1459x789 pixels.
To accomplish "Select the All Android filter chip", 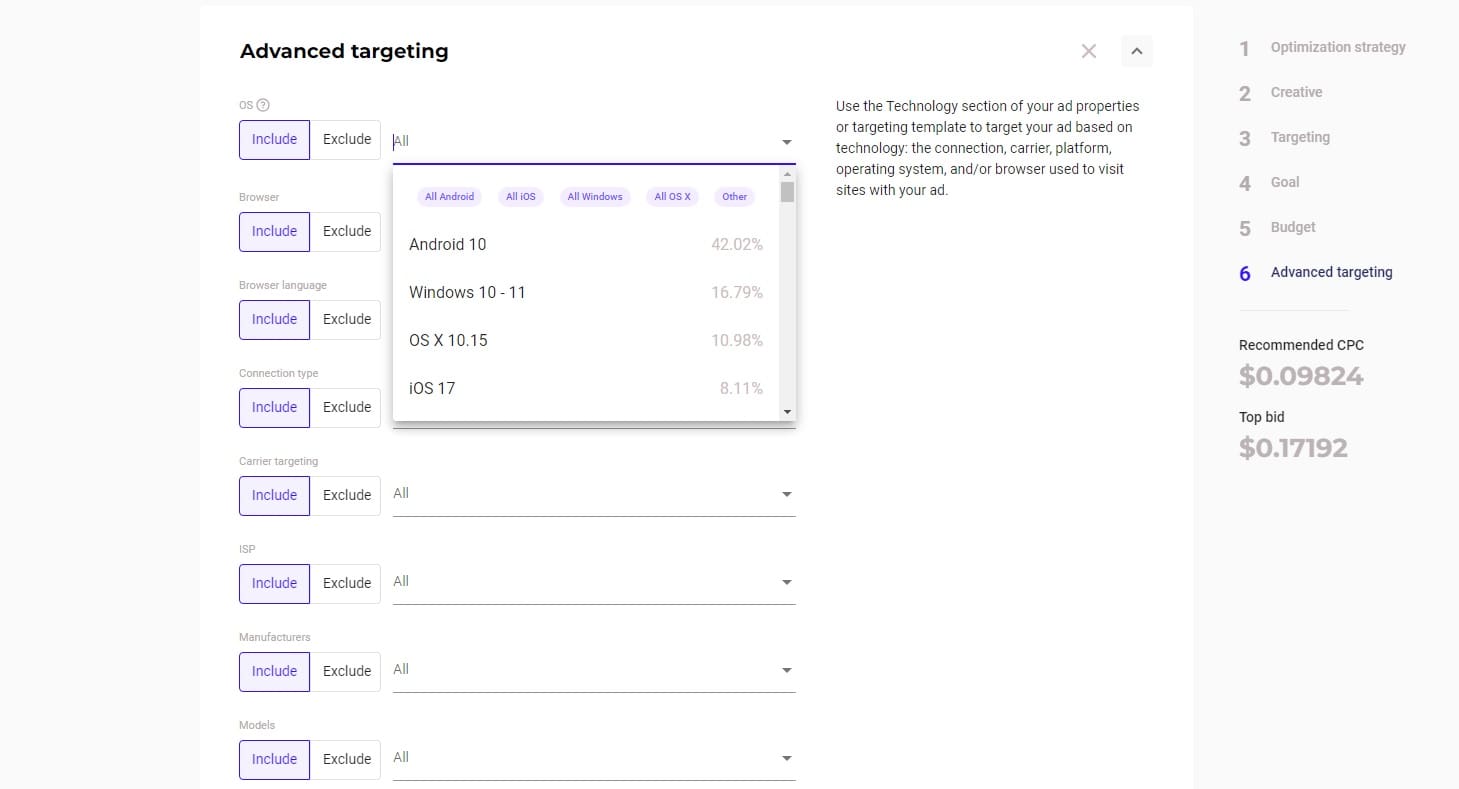I will [449, 196].
